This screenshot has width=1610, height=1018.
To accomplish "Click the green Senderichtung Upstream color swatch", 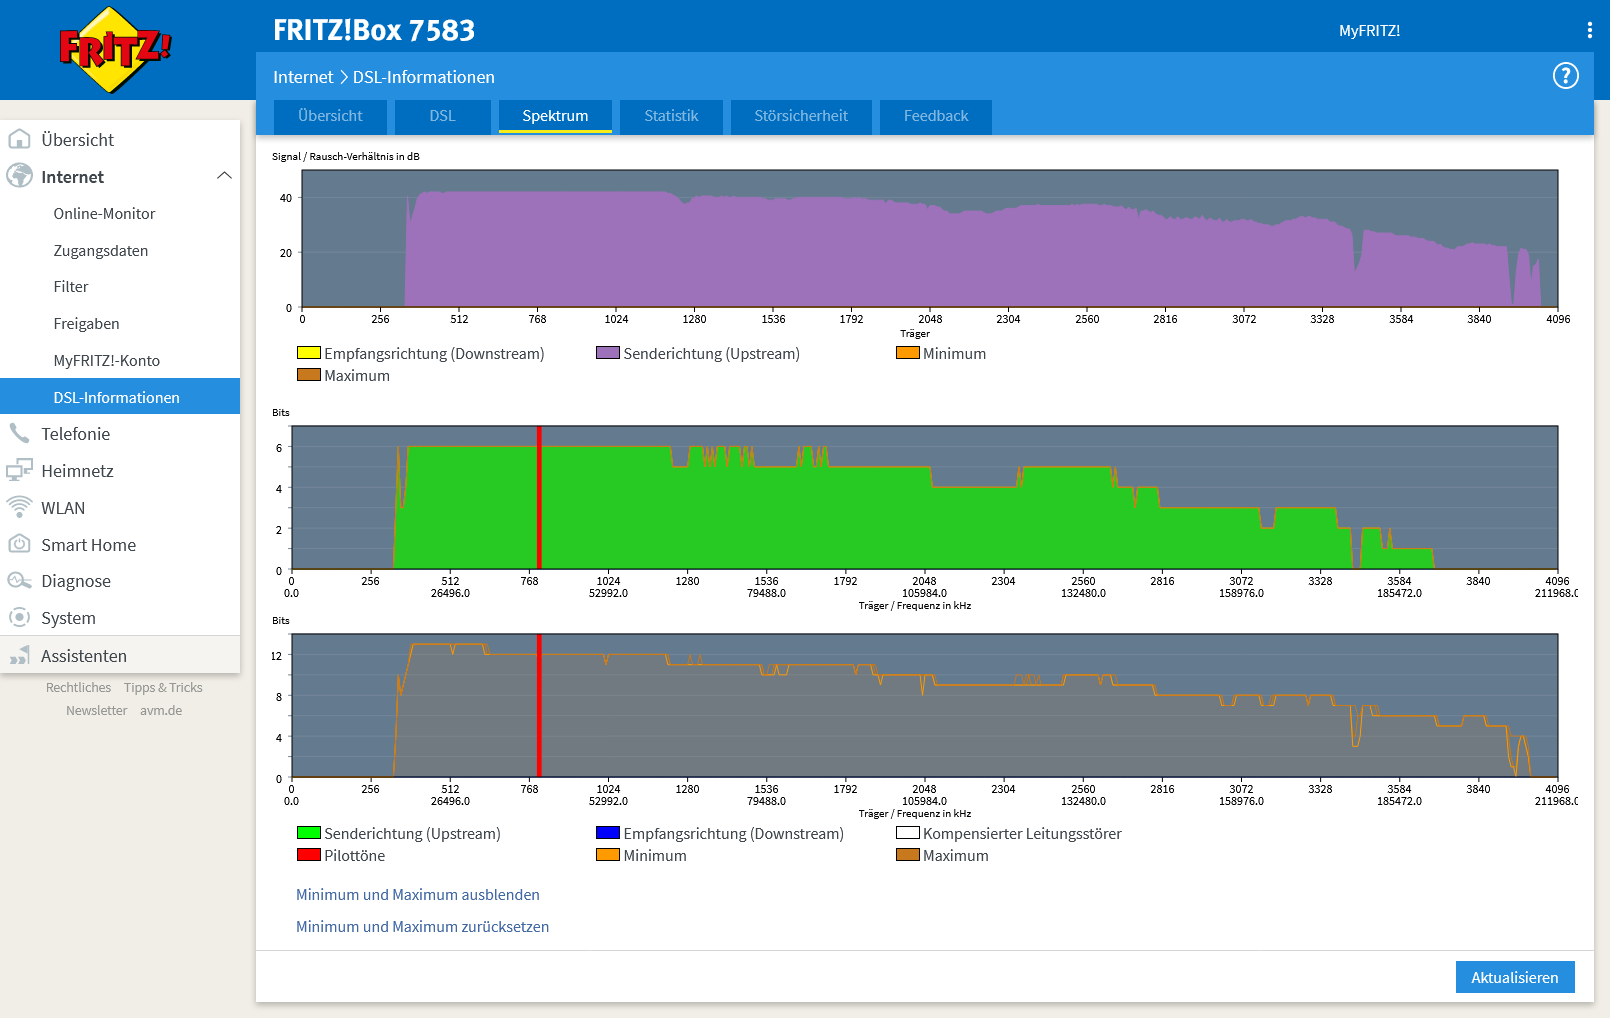I will coord(307,832).
